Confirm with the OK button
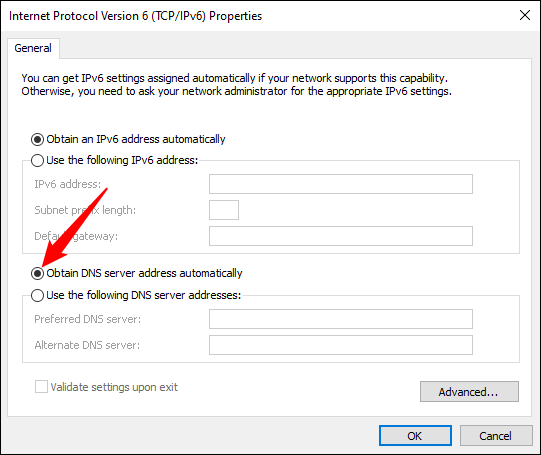This screenshot has height=455, width=541. click(415, 436)
